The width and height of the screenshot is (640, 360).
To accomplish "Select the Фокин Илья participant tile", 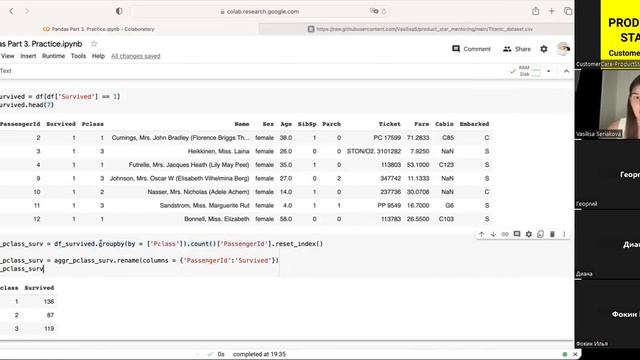I will coord(608,315).
